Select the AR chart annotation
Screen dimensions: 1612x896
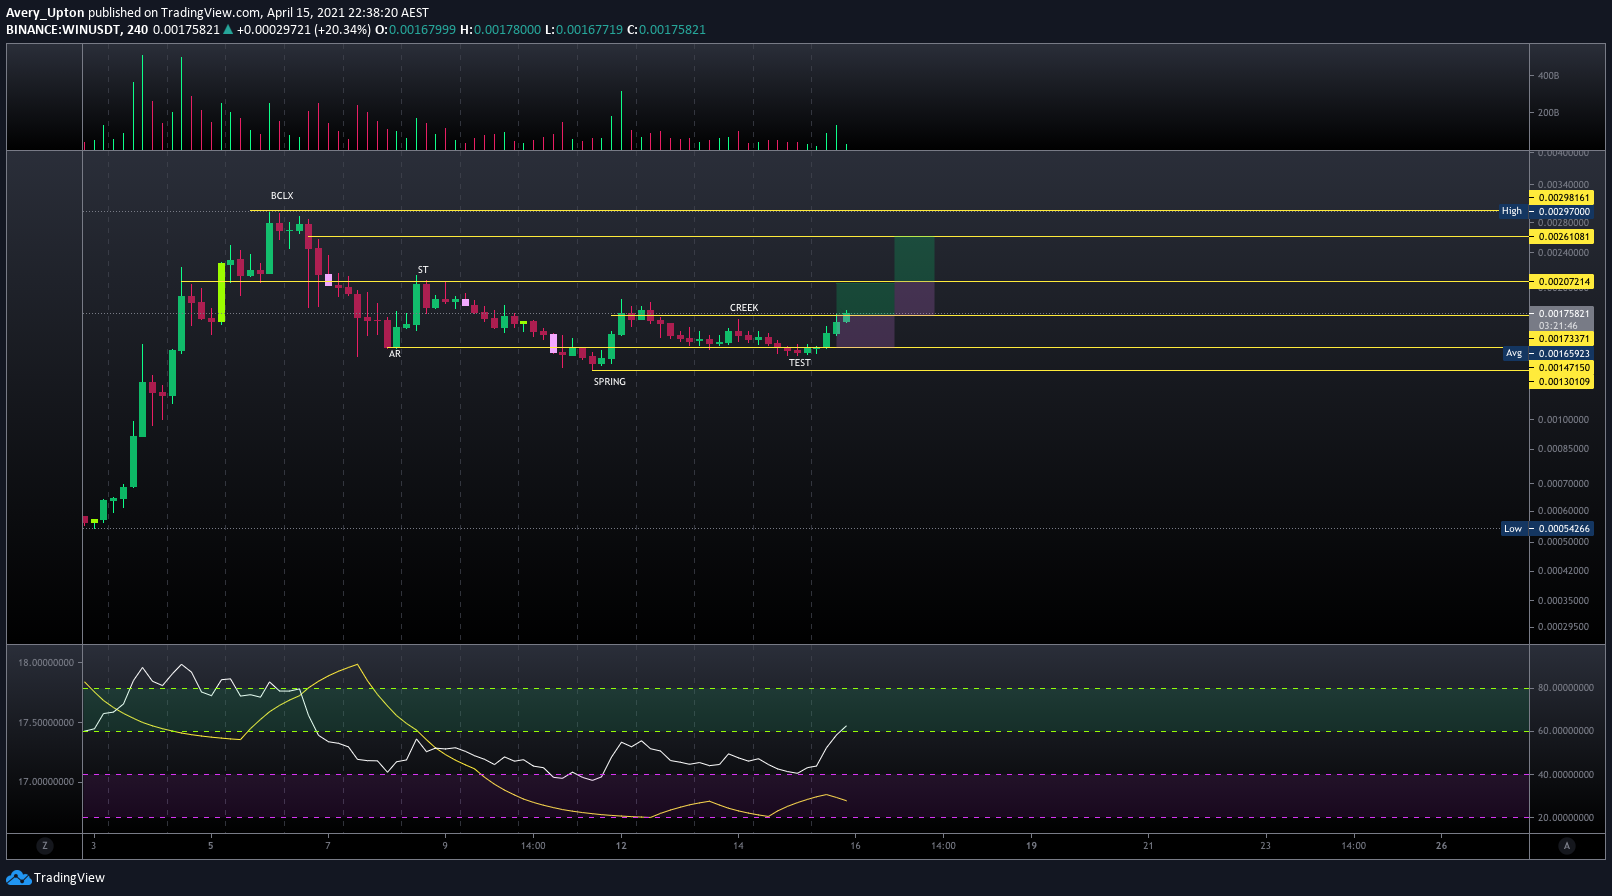[395, 354]
